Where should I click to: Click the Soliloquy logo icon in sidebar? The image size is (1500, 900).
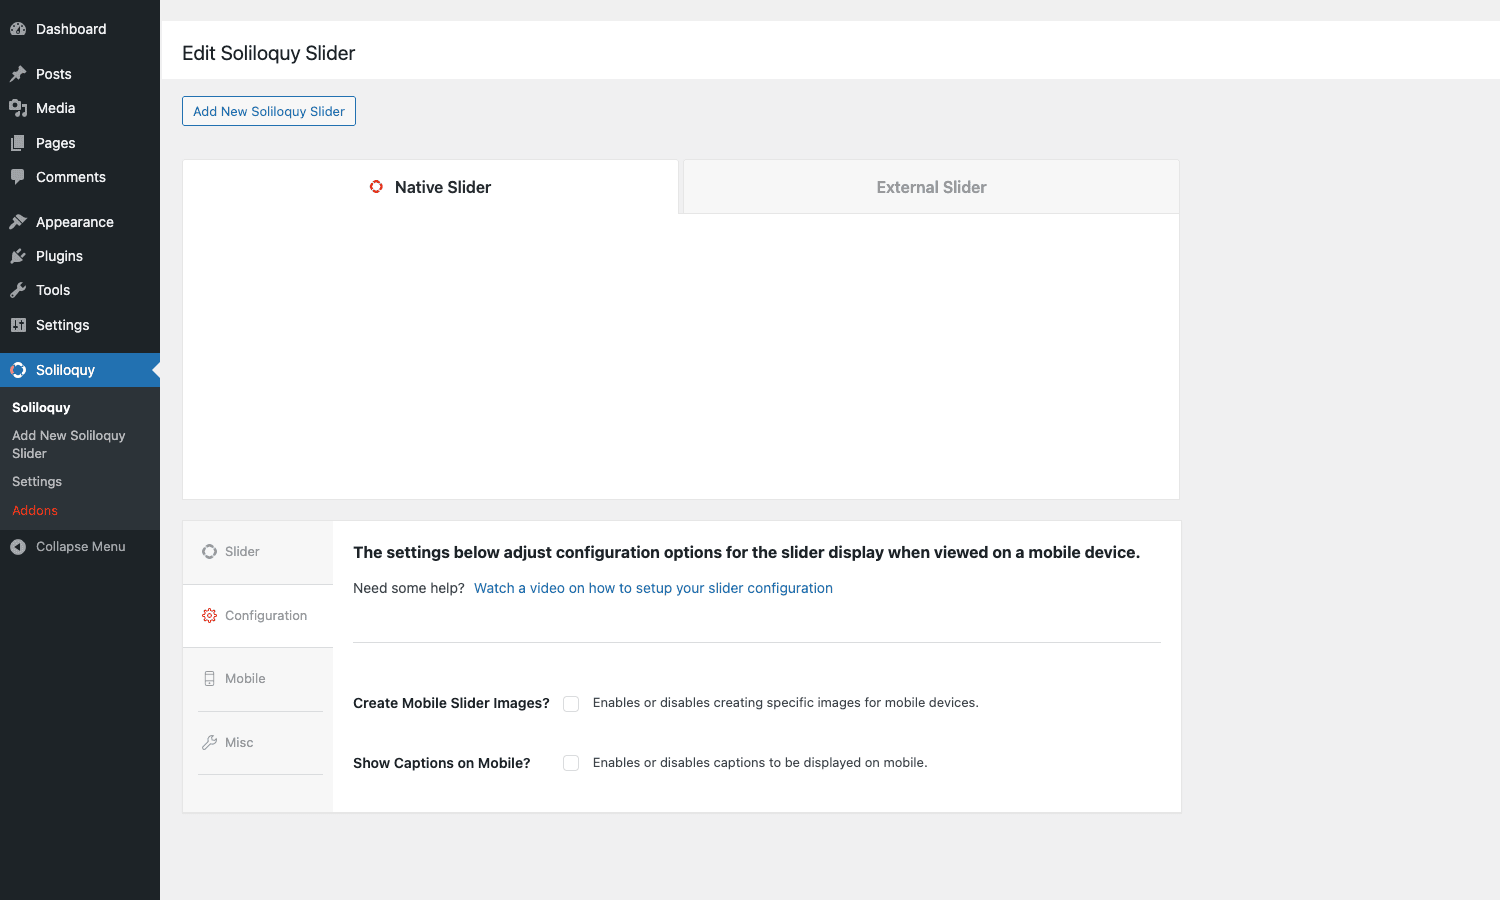pos(18,370)
